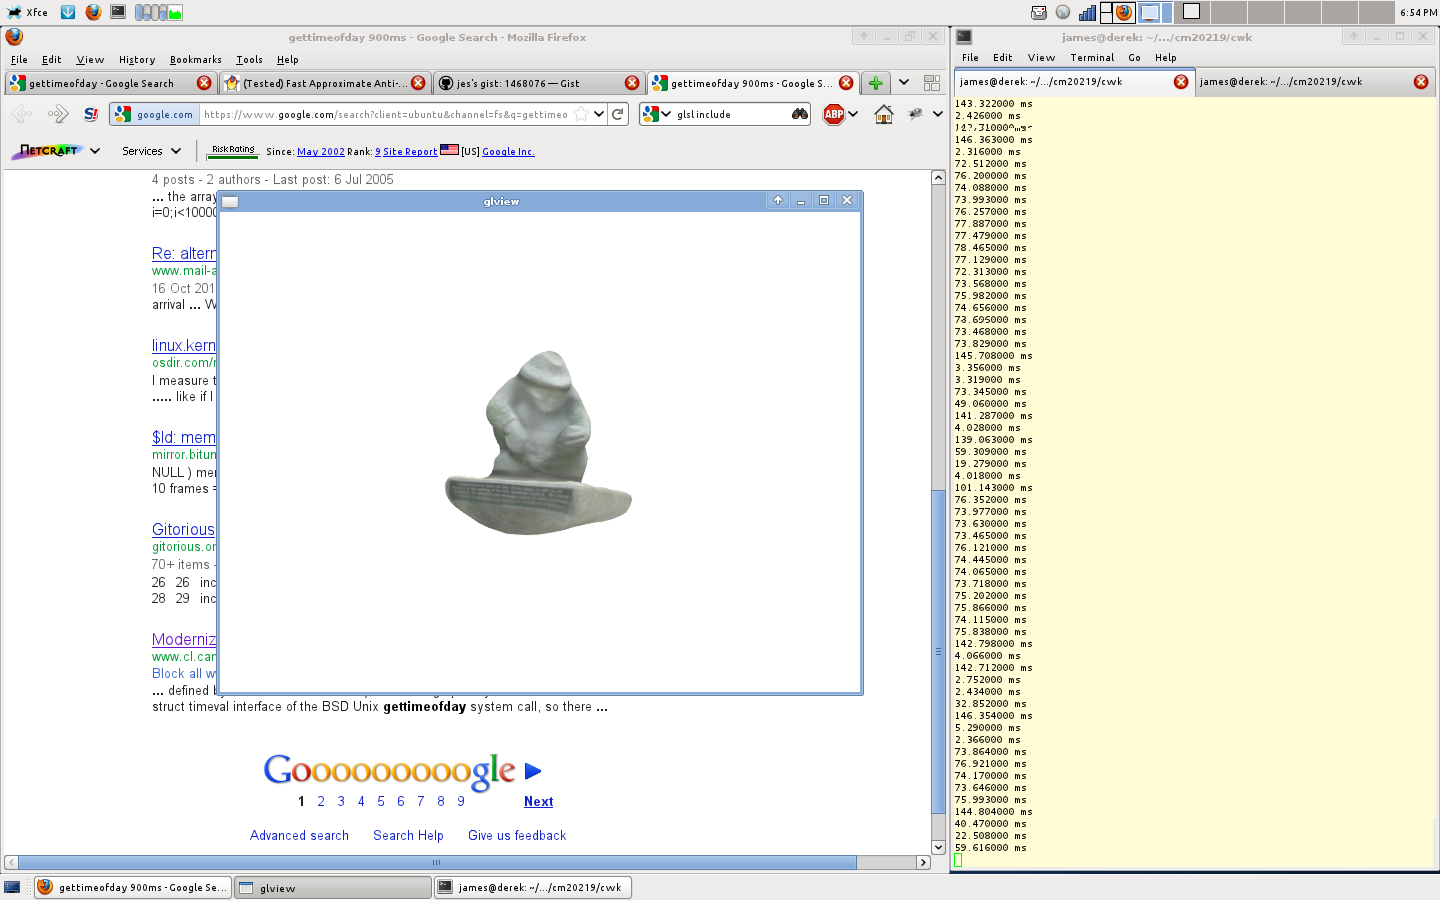
Task: Click the Next results page link
Action: 538,801
